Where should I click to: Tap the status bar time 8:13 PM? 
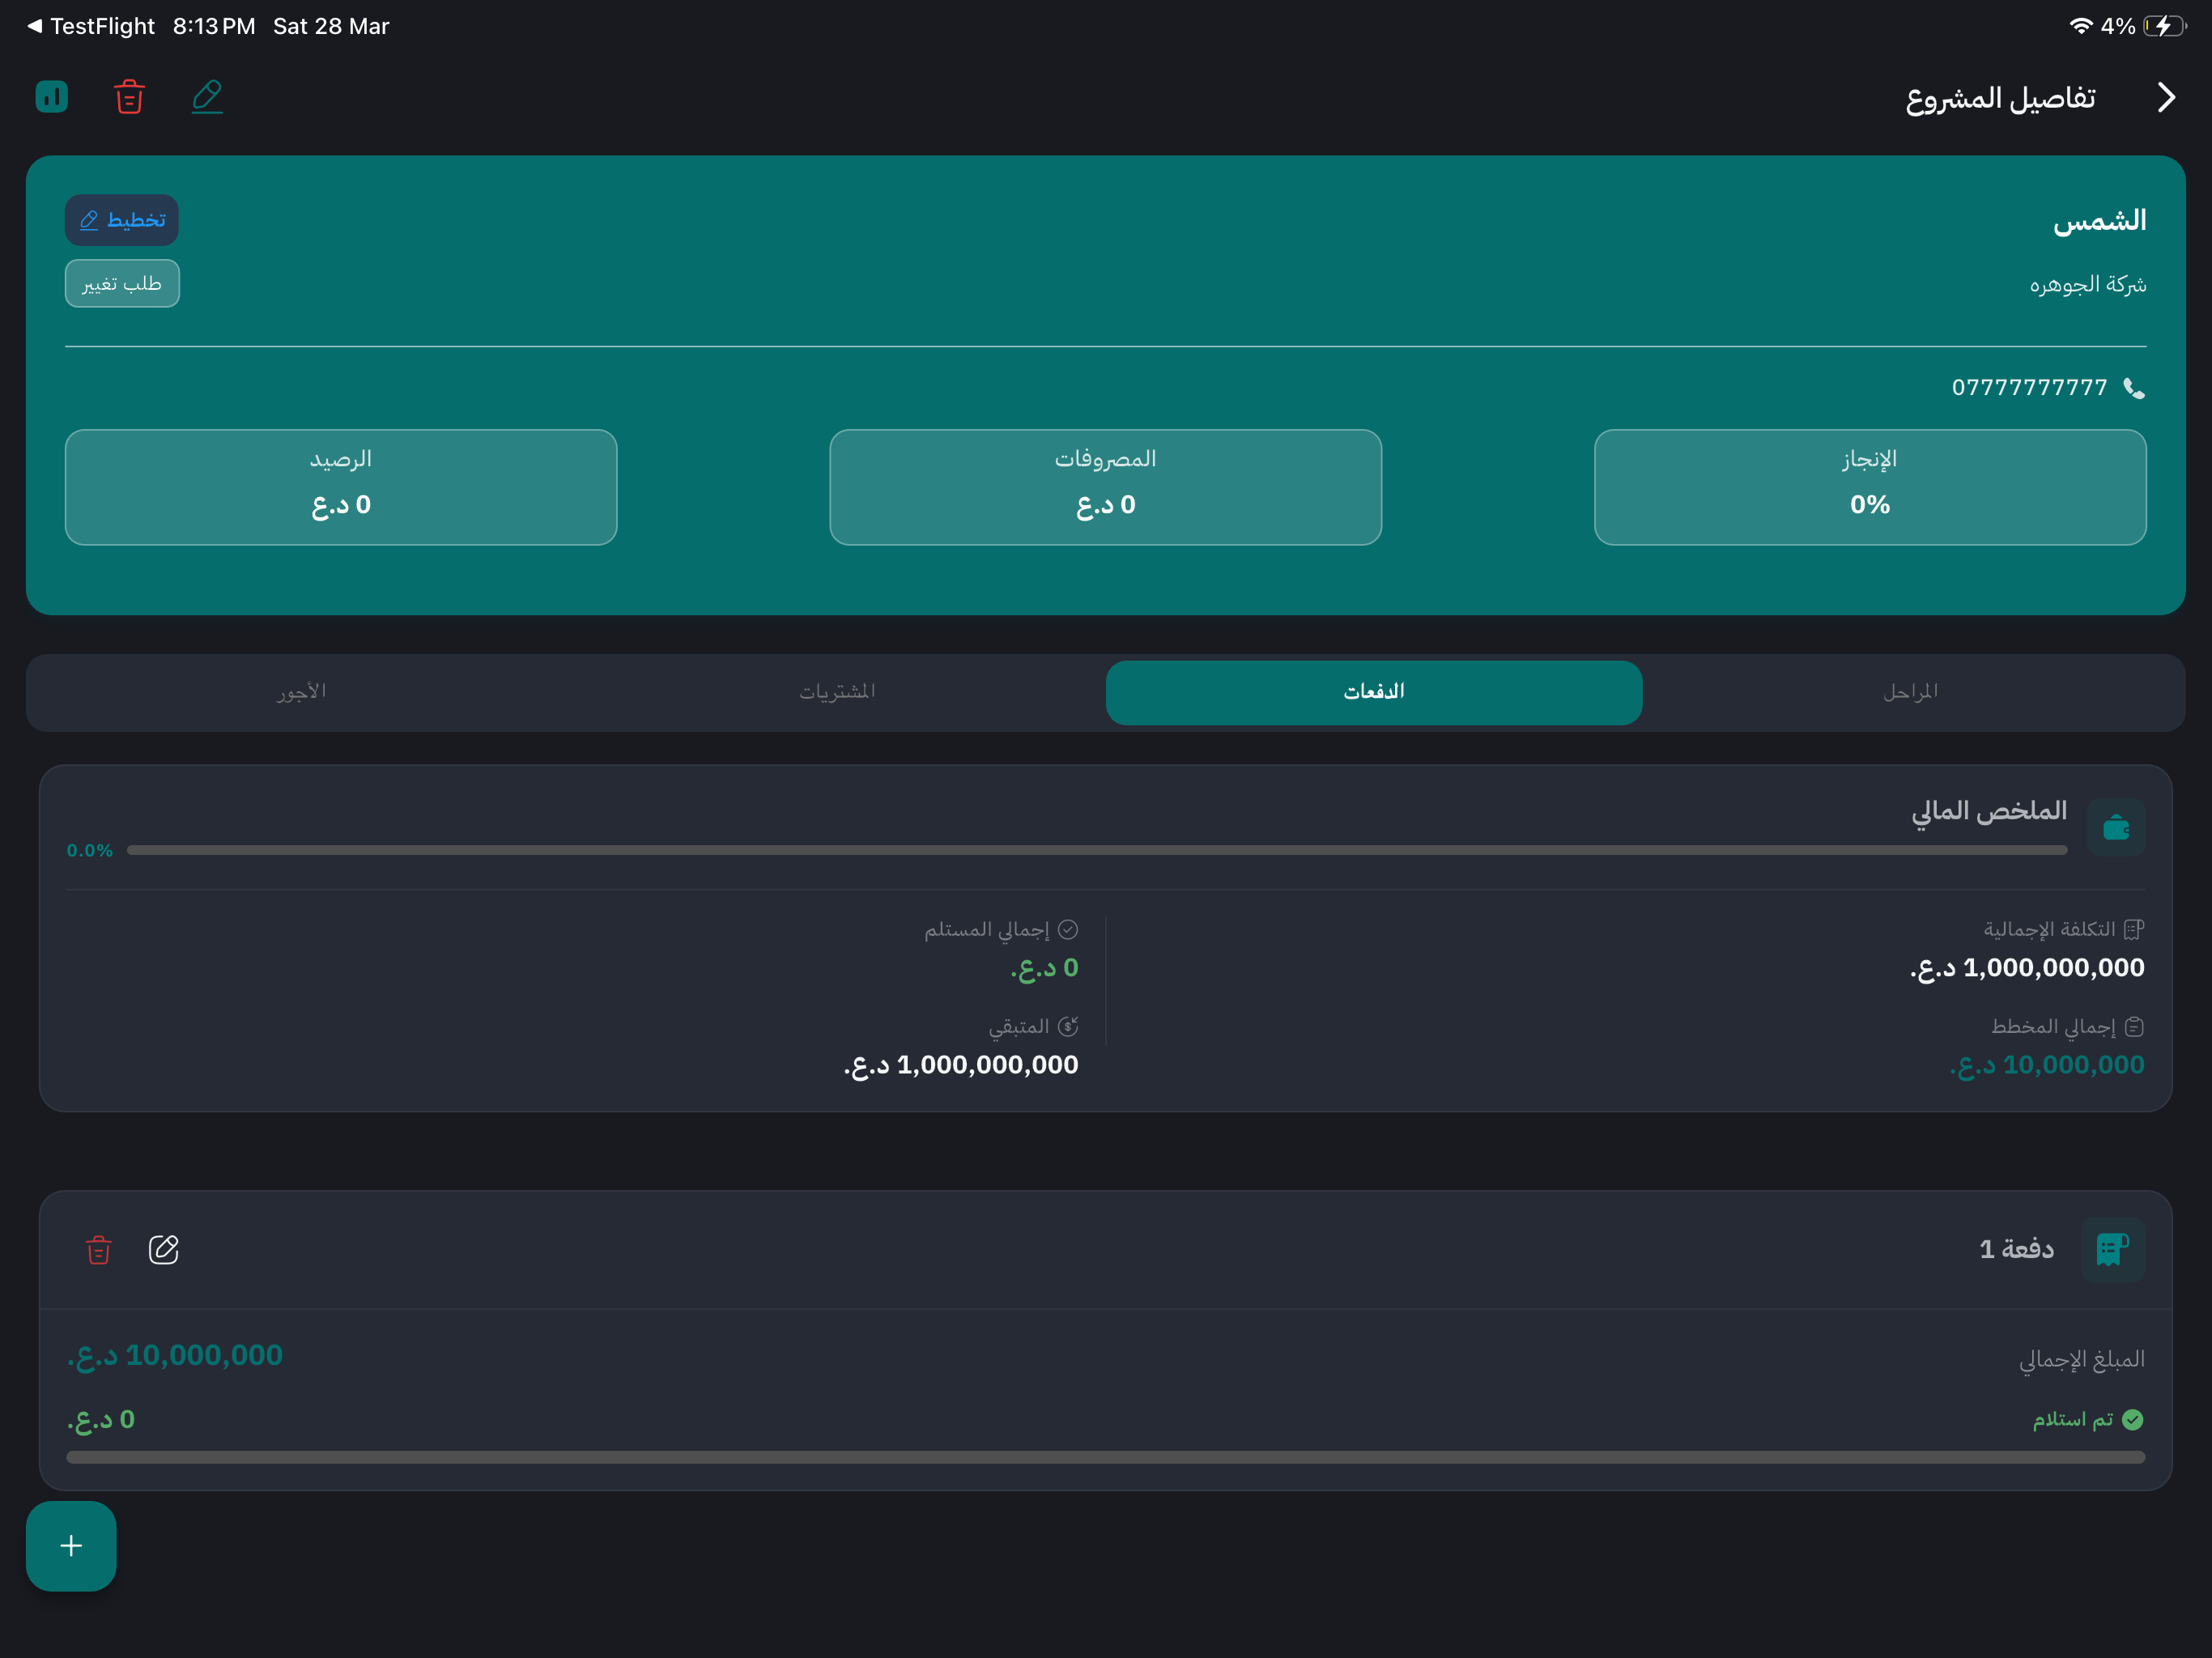tap(214, 26)
